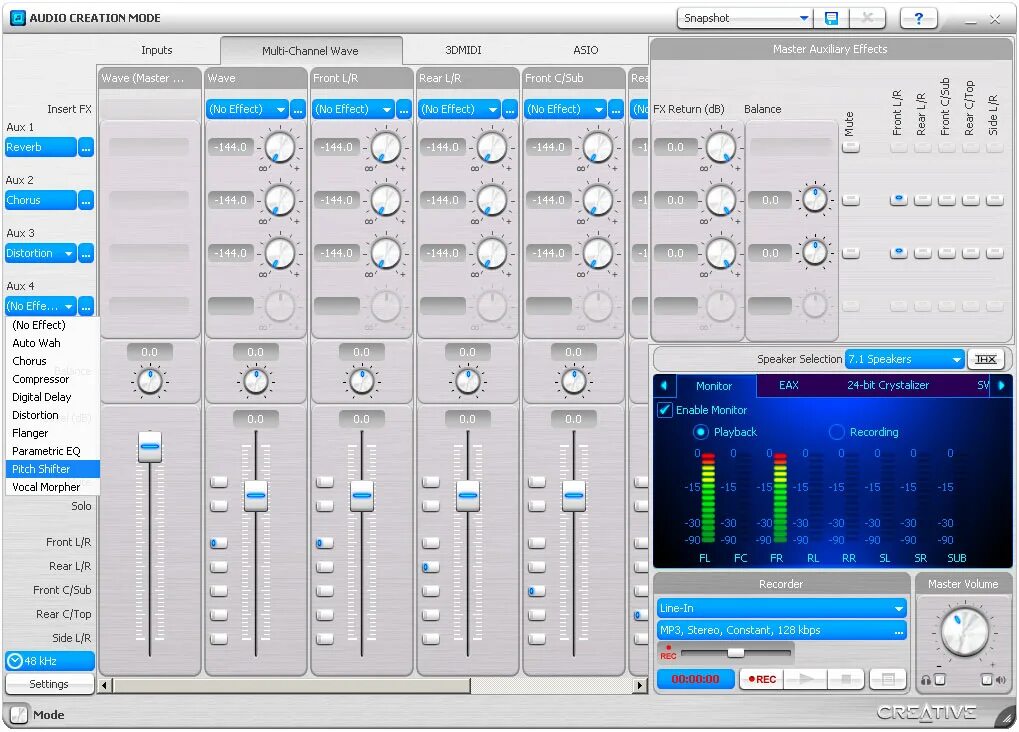Image resolution: width=1019 pixels, height=732 pixels.
Task: Click the Master Volume knob
Action: 964,632
